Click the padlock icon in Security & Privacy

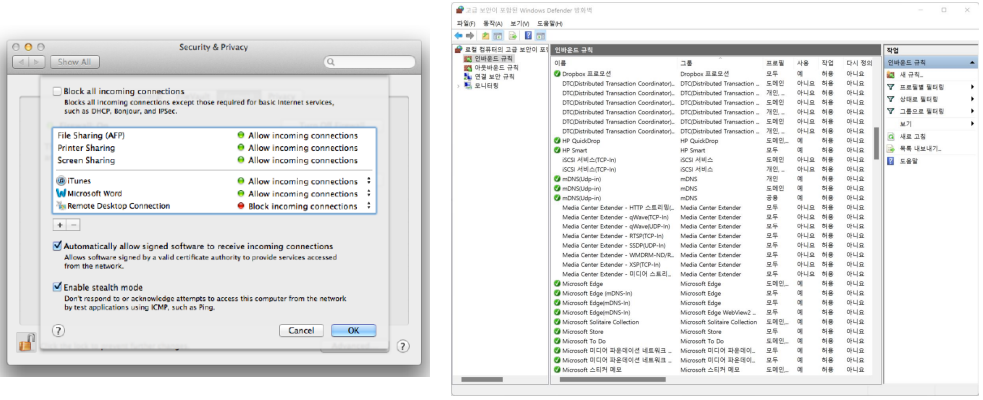point(26,342)
